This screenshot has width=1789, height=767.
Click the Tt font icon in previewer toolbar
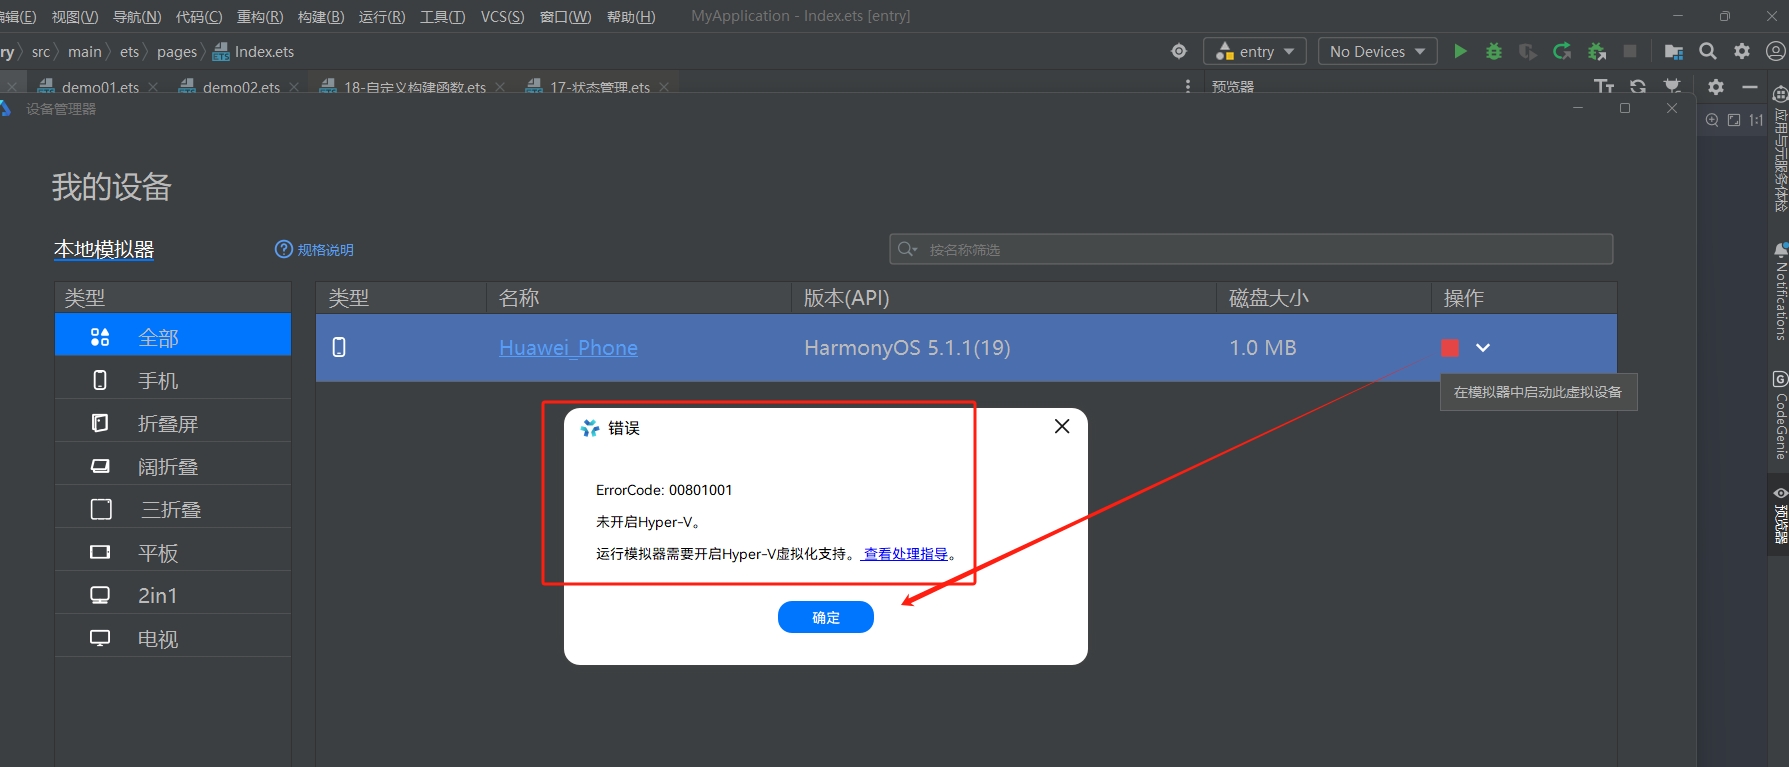coord(1604,86)
